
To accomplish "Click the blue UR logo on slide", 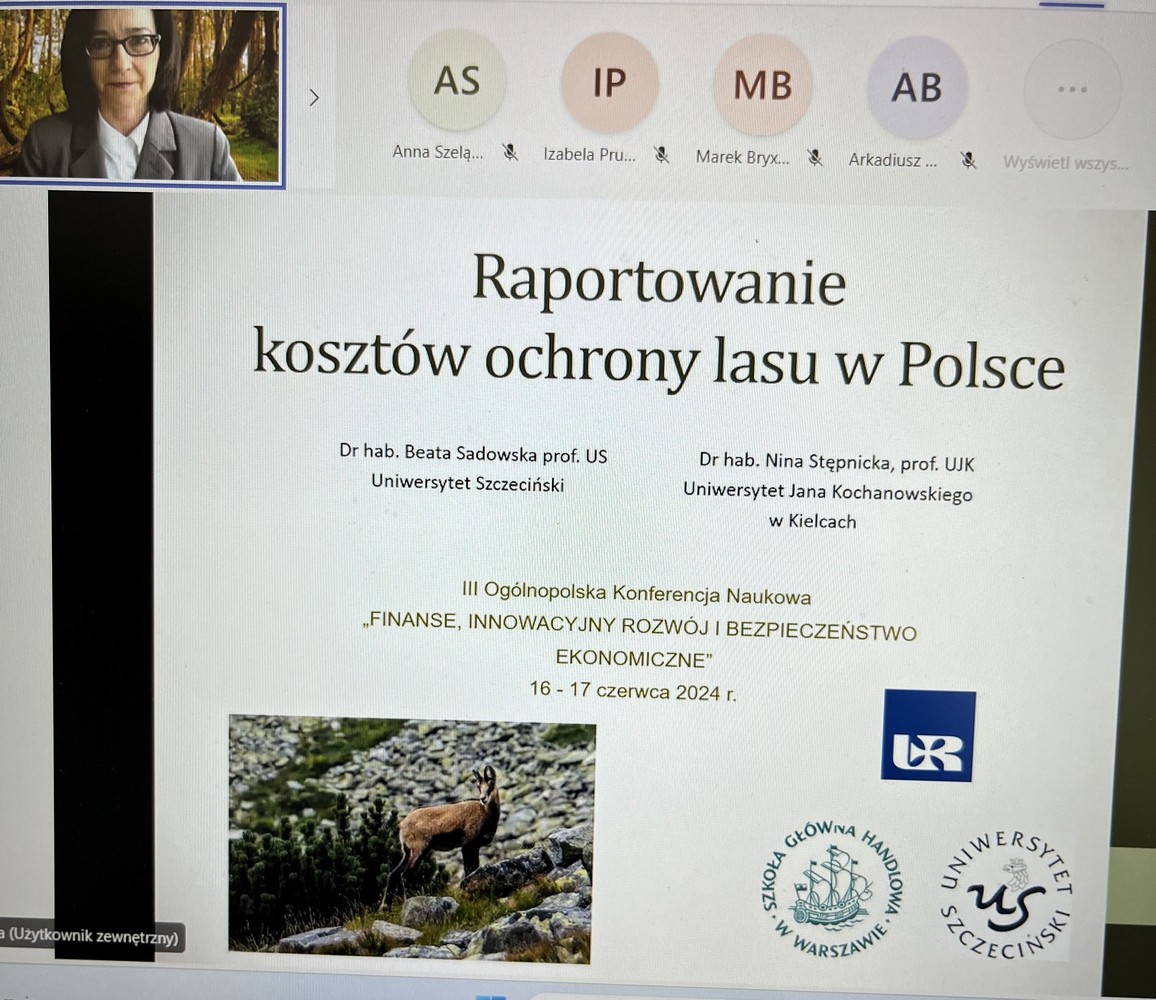I will pos(928,735).
